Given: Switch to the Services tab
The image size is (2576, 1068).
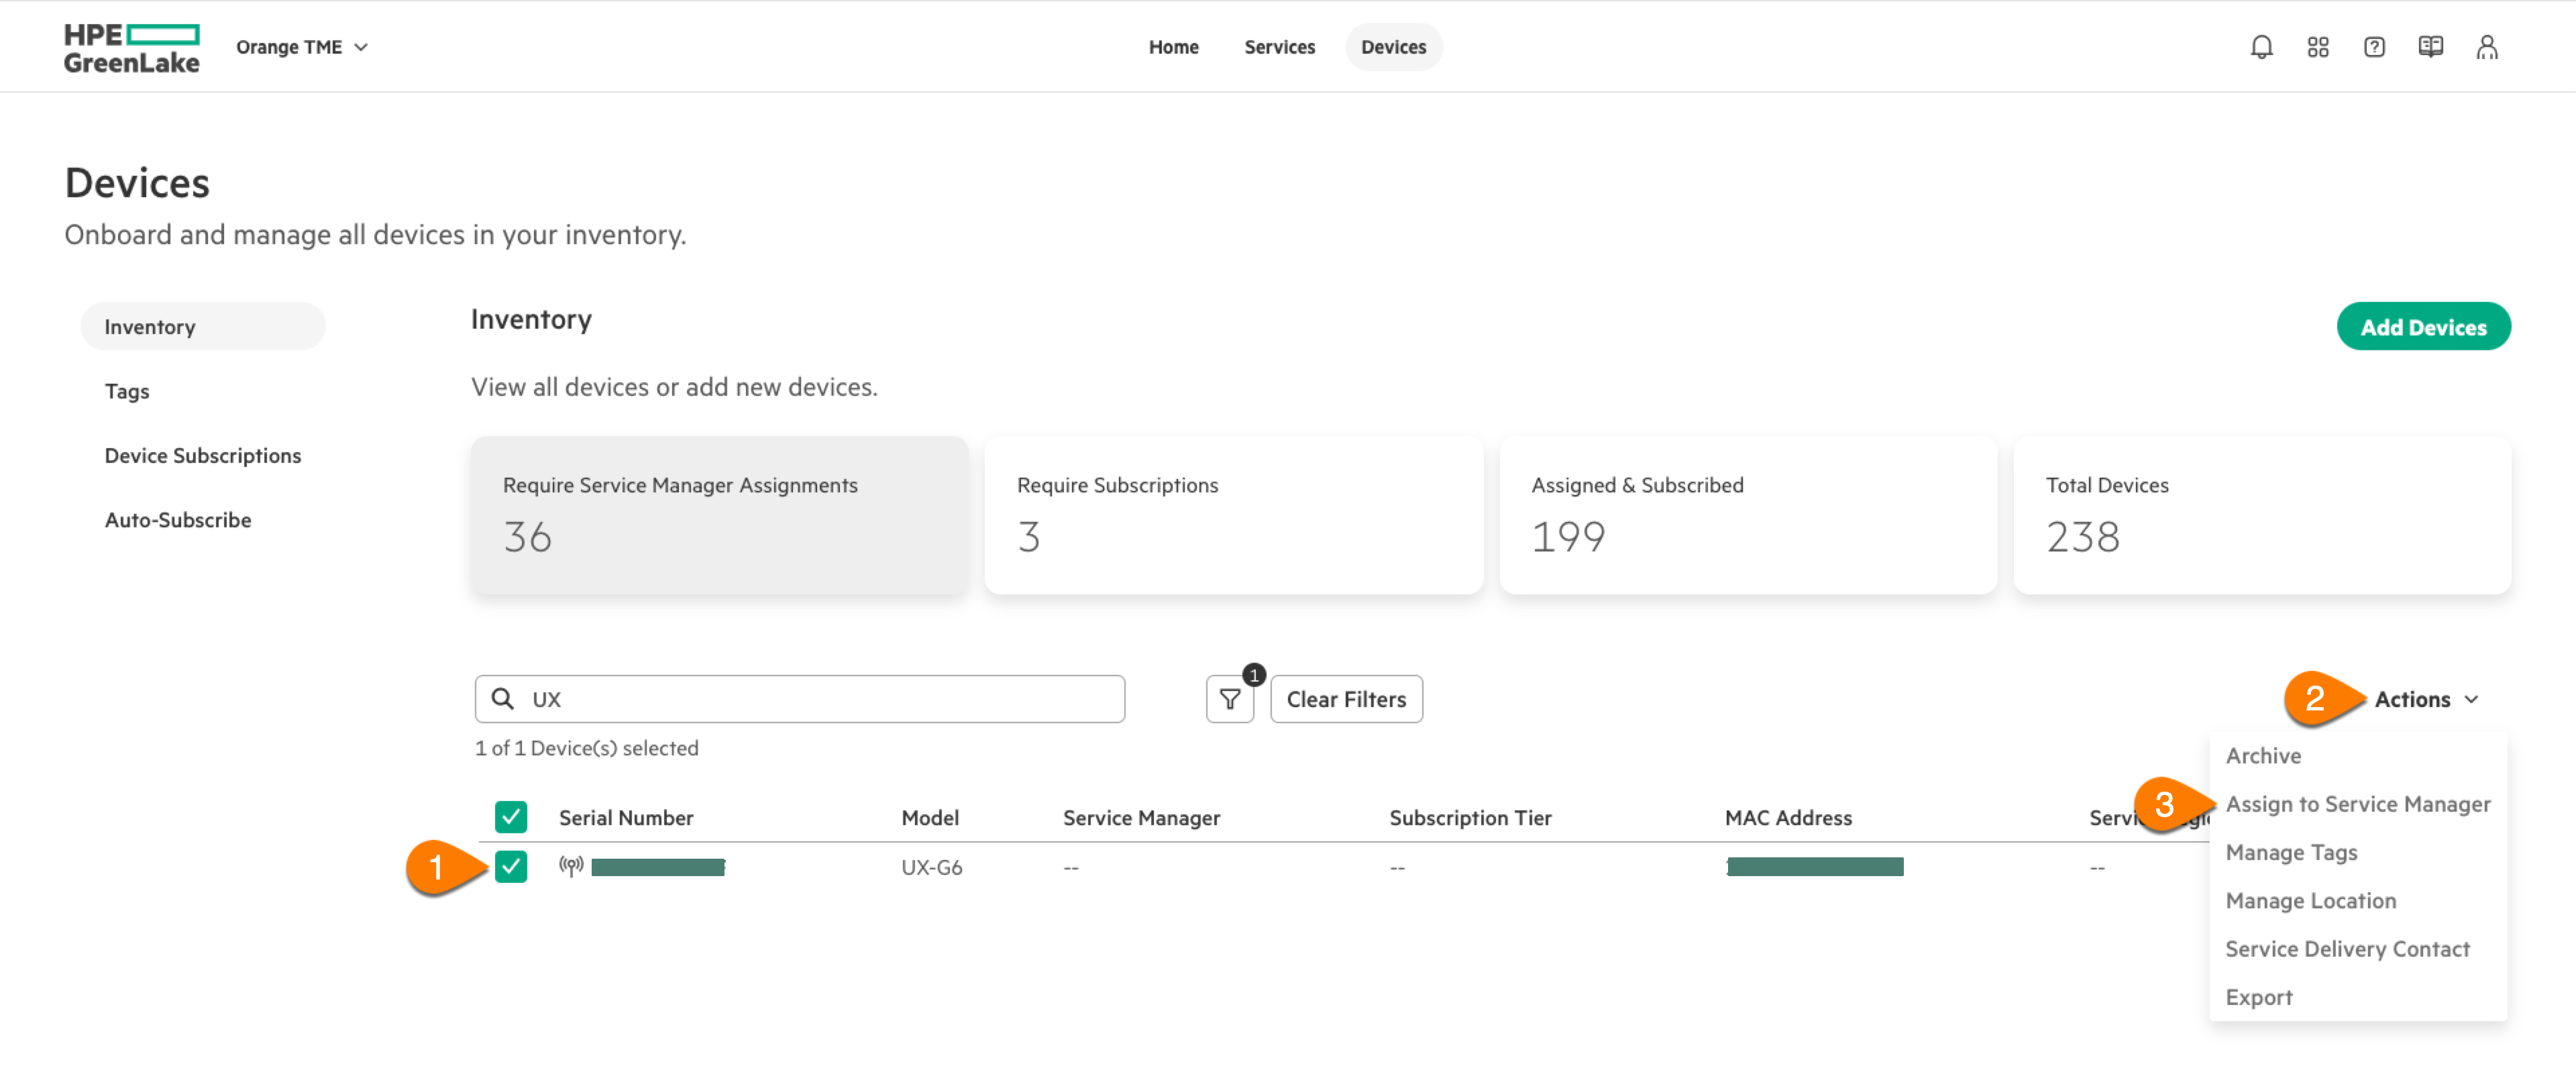Looking at the screenshot, I should (x=1279, y=47).
